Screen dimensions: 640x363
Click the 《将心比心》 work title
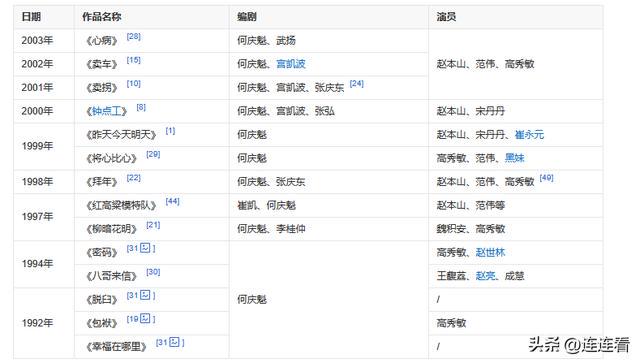coord(111,158)
